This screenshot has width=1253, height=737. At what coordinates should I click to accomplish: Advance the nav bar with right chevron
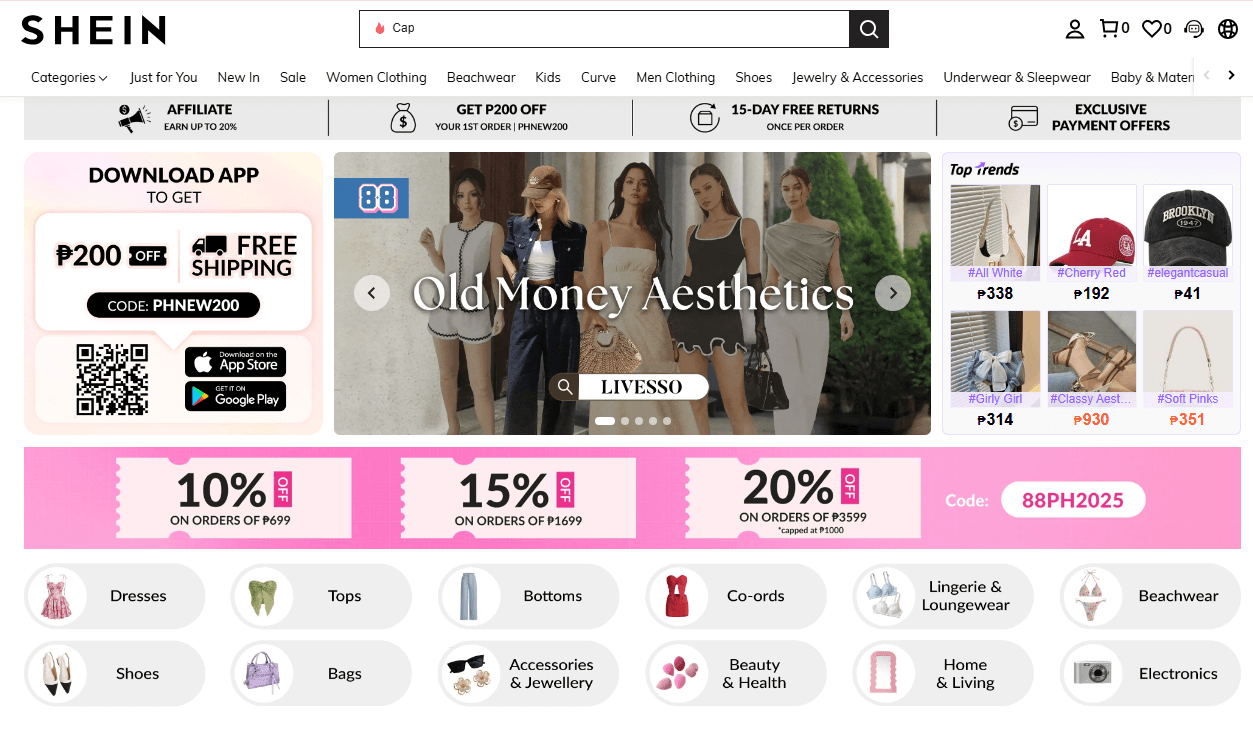click(1232, 75)
